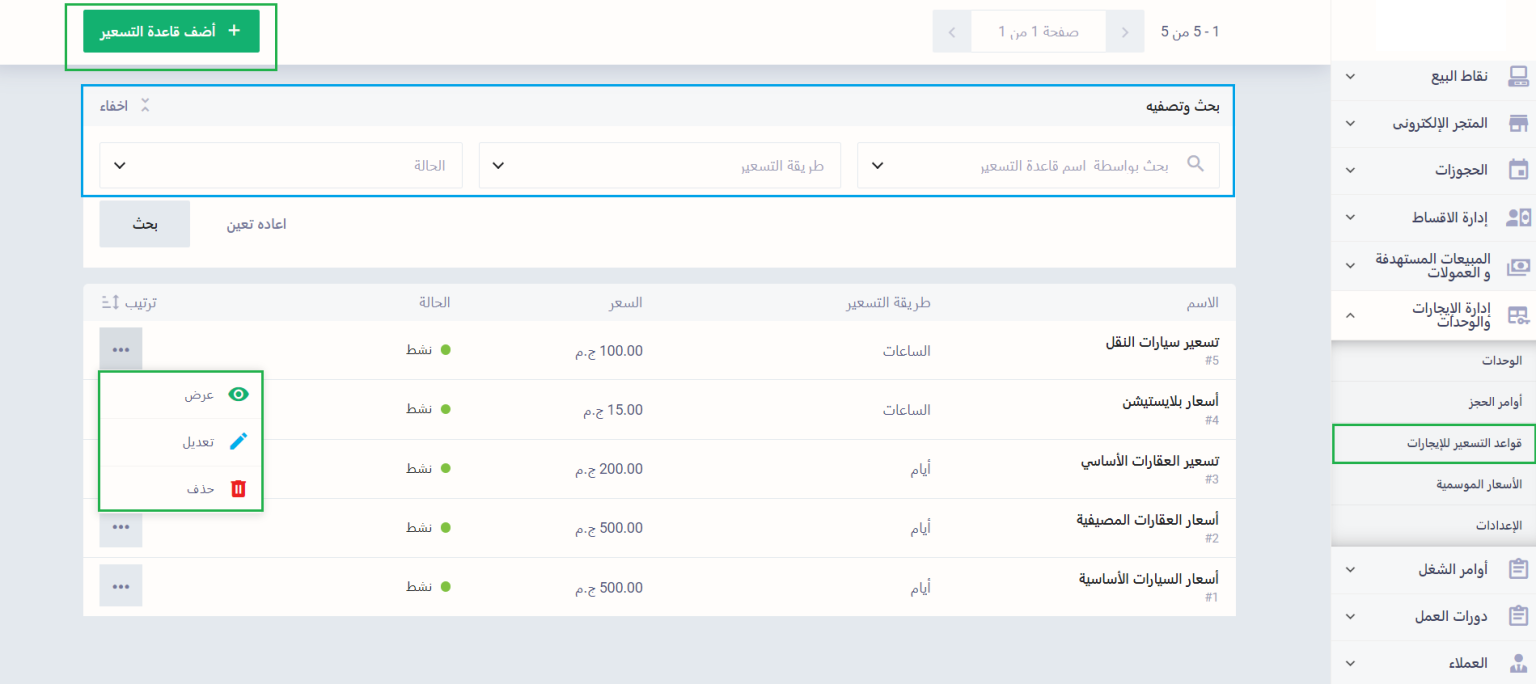Open the actions menu for rule #1
The height and width of the screenshot is (684, 1536).
click(x=121, y=586)
